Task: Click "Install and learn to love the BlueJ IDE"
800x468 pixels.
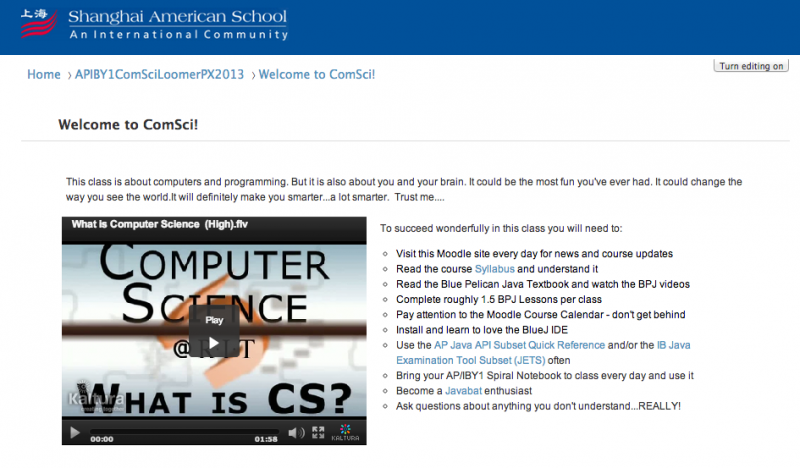Action: [x=482, y=330]
